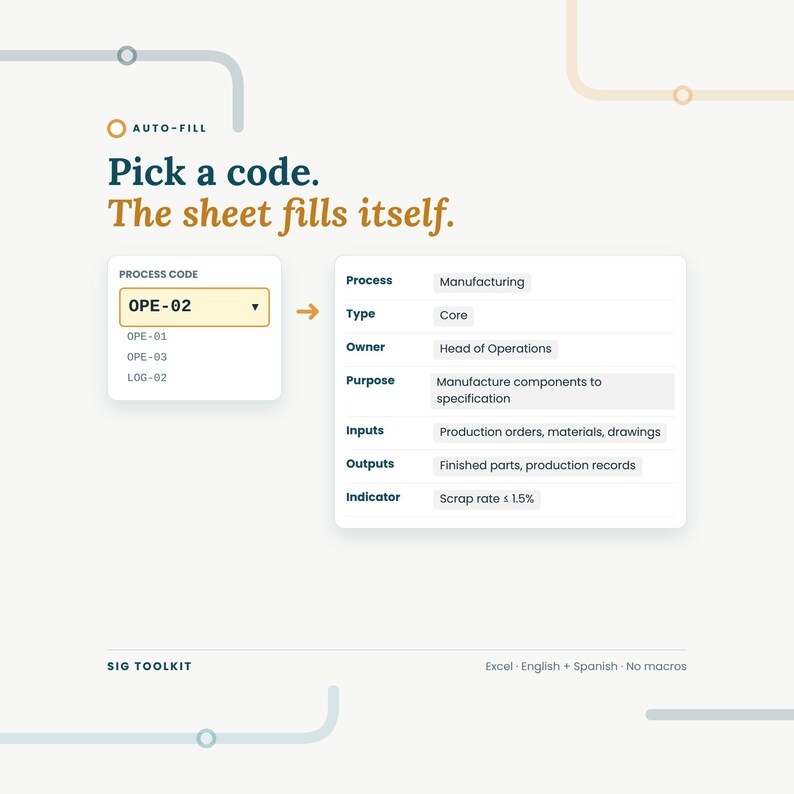Viewport: 794px width, 794px height.
Task: Click the Purpose row label
Action: click(370, 381)
